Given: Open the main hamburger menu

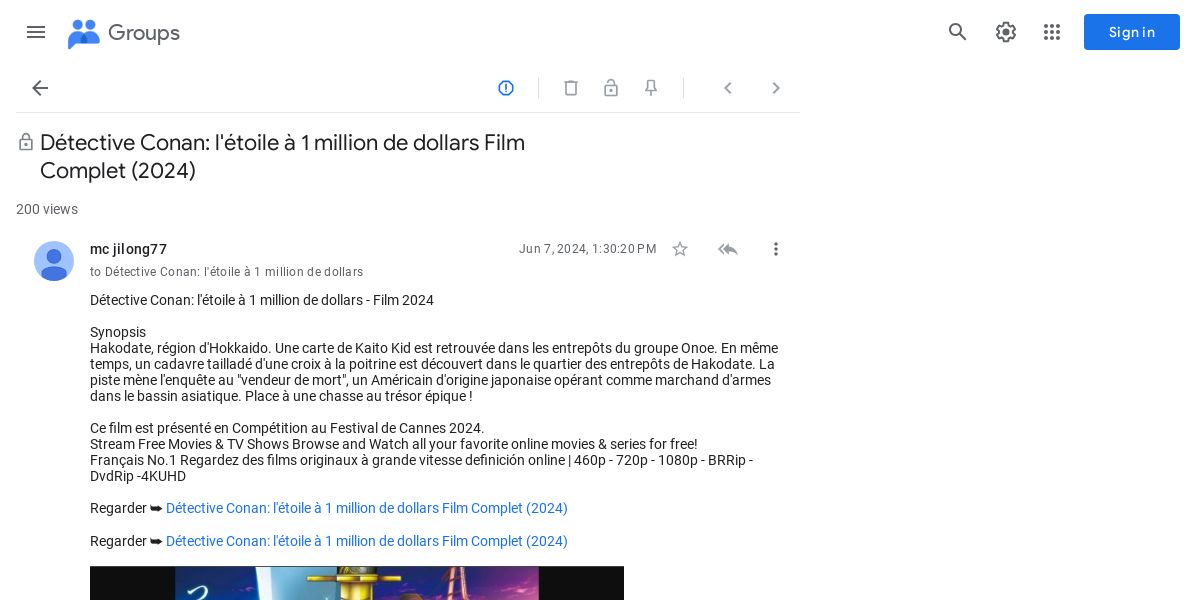Looking at the screenshot, I should [36, 32].
